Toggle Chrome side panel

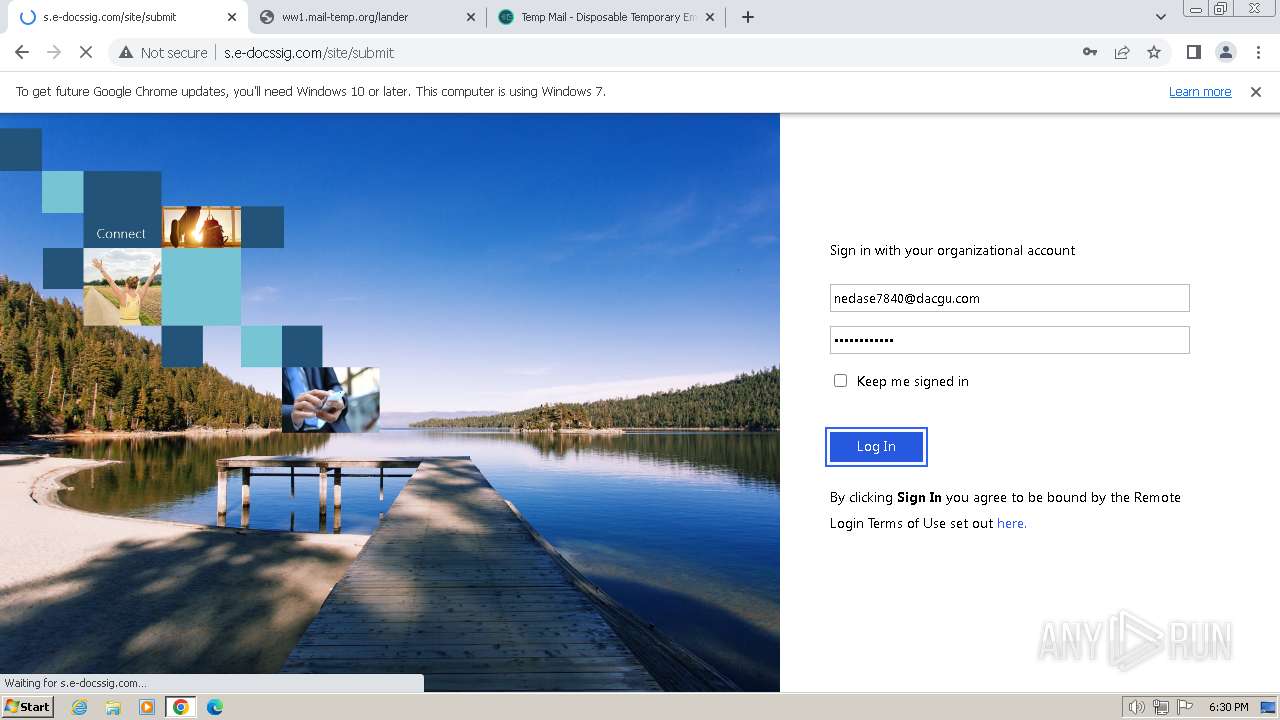(x=1193, y=52)
